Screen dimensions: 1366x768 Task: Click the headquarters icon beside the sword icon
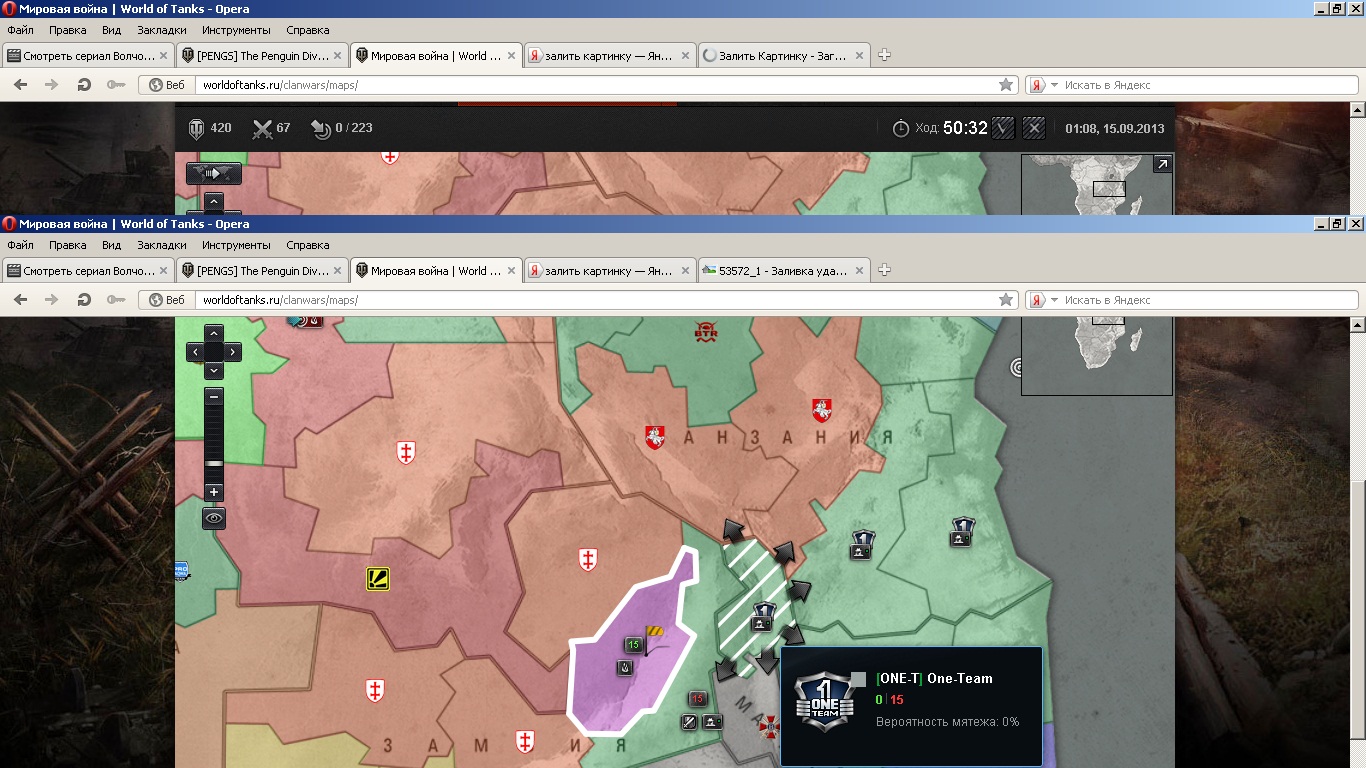[712, 722]
